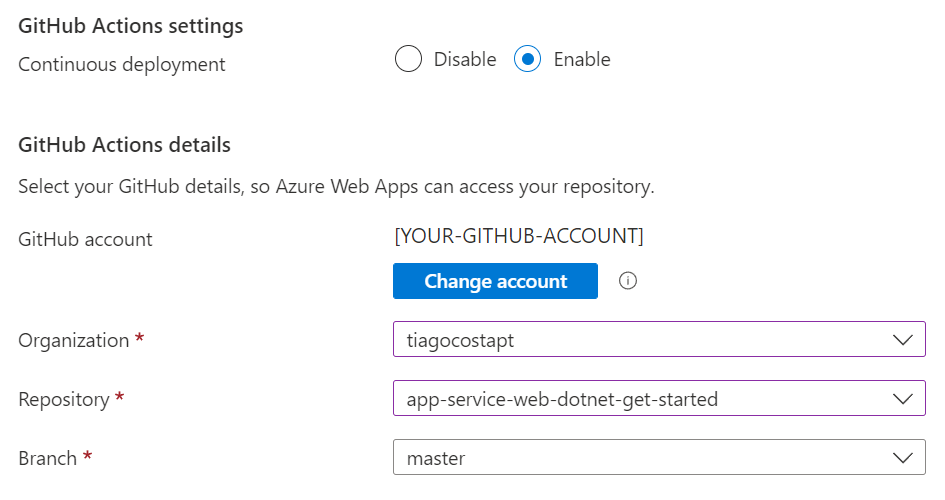Select the Disable radio button
The width and height of the screenshot is (945, 500).
[x=408, y=60]
